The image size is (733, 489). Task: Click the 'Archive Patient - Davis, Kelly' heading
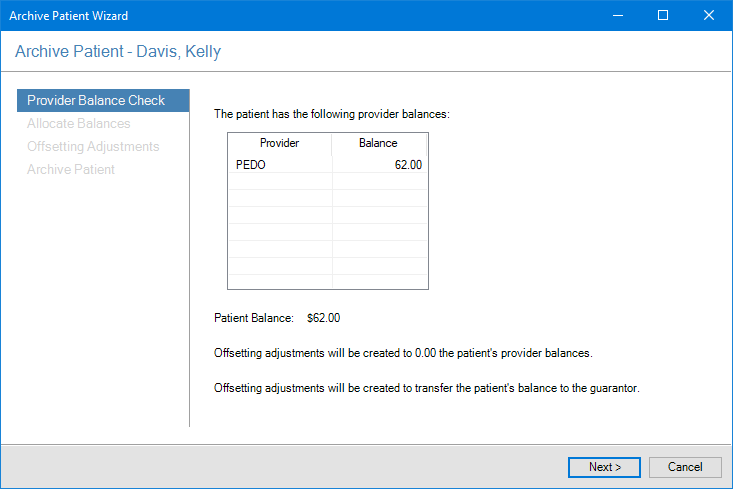[x=118, y=52]
